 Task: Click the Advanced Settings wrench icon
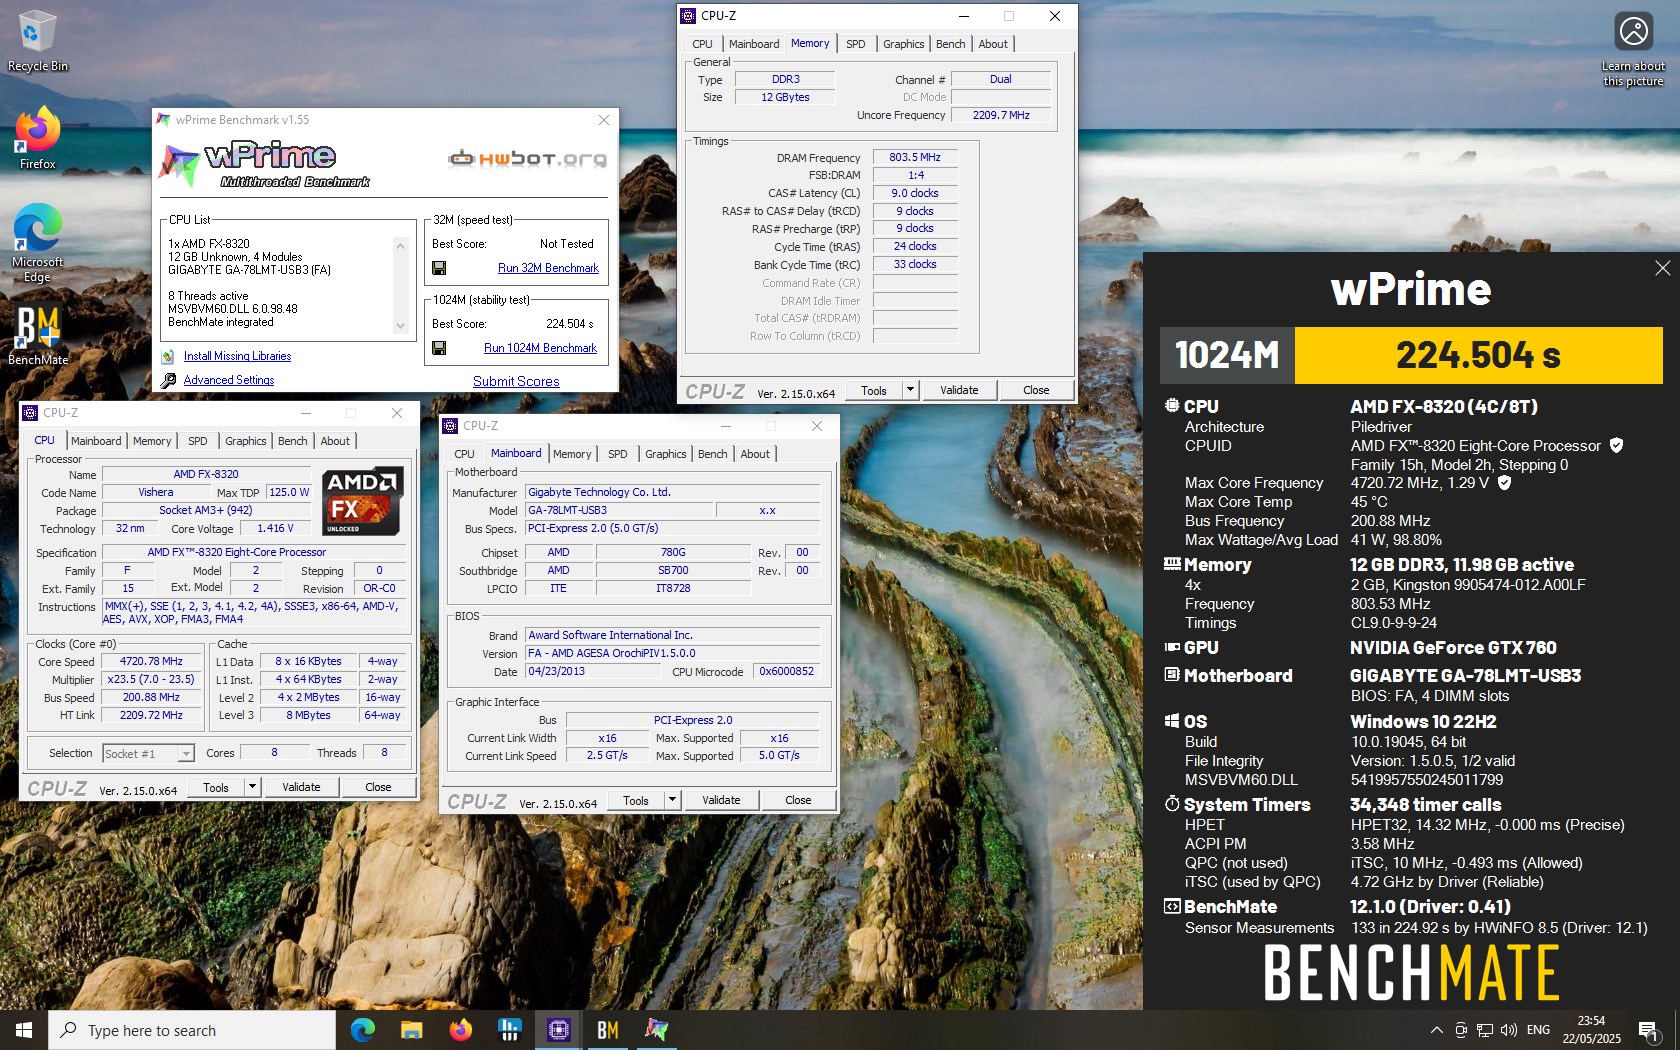point(168,380)
